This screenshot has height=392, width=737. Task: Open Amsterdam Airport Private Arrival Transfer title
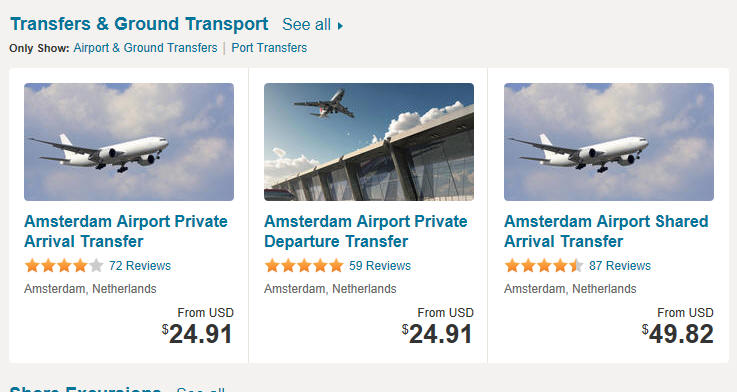click(x=126, y=231)
